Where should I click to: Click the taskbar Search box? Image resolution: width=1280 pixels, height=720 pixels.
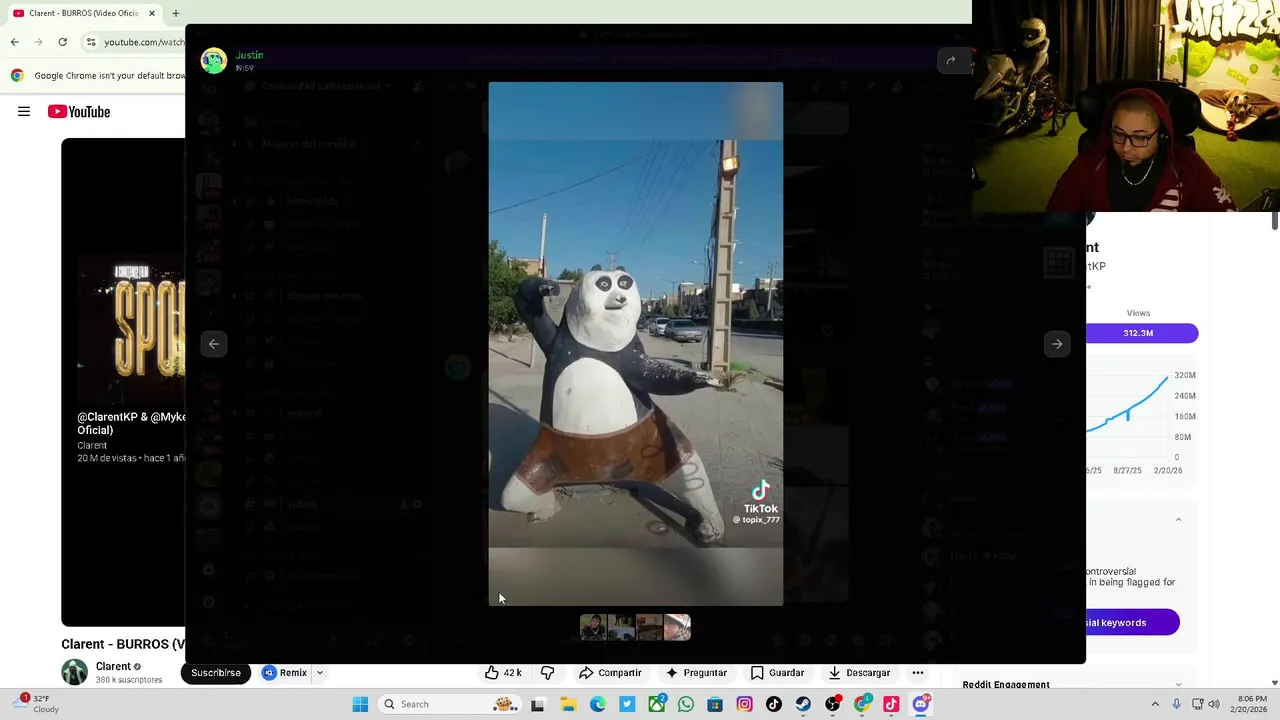click(450, 704)
